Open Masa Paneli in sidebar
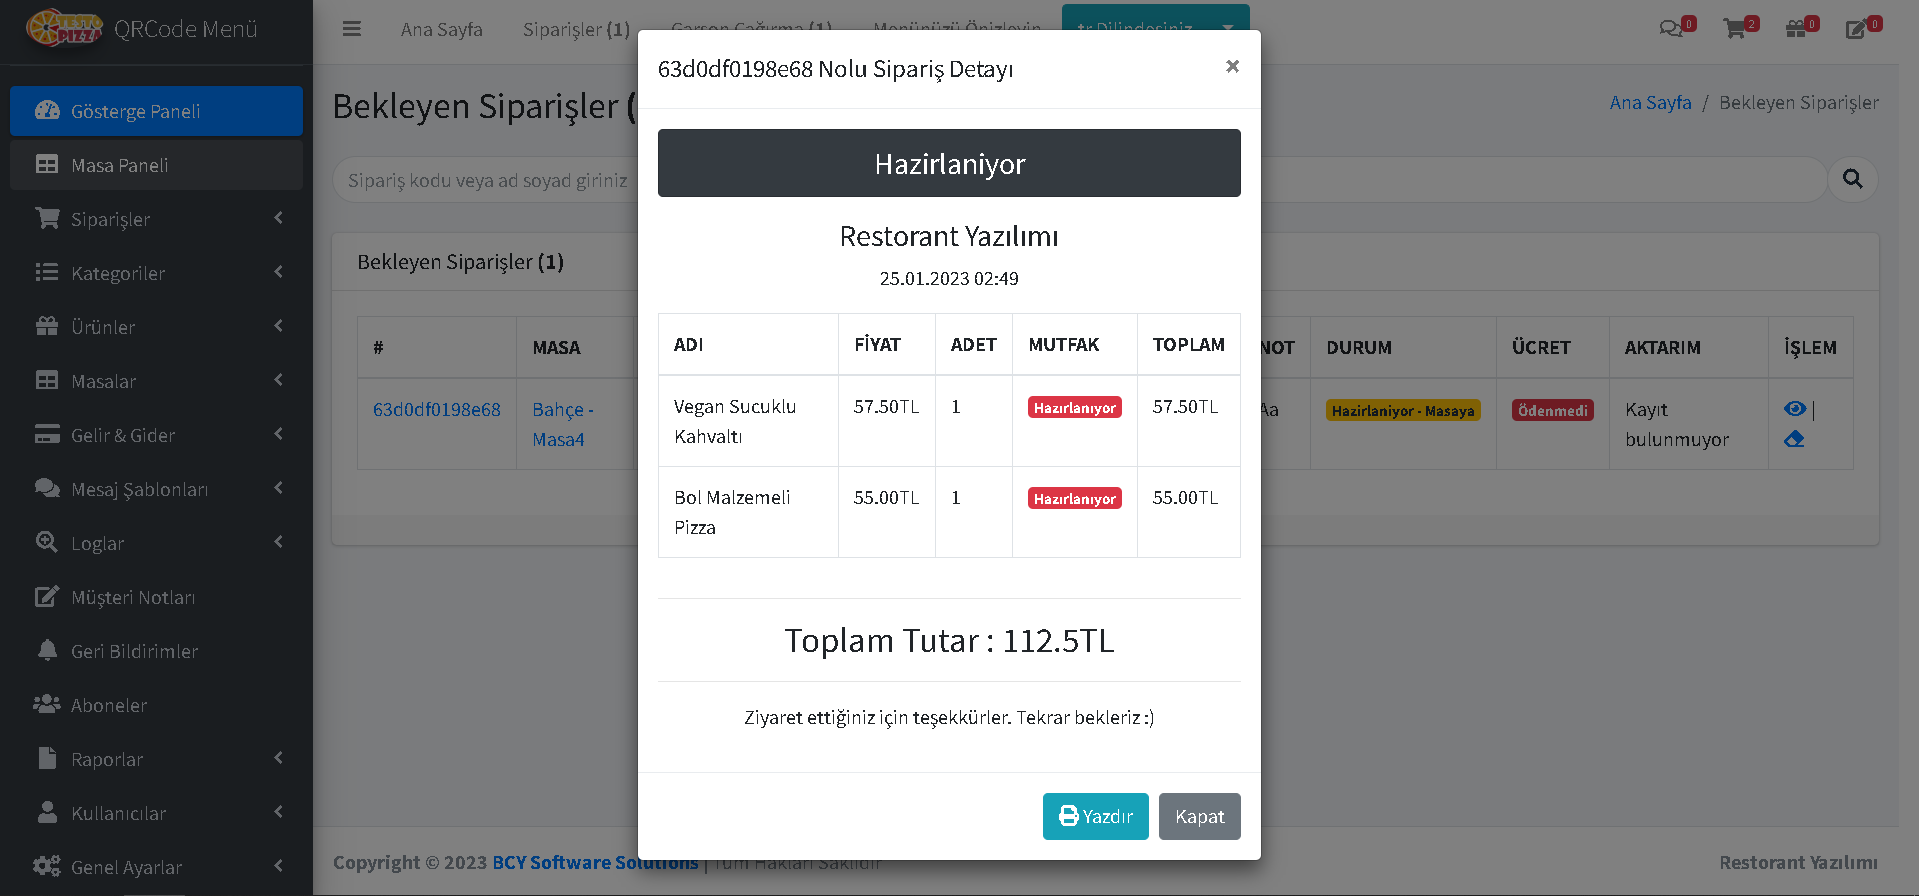This screenshot has width=1919, height=896. point(156,165)
